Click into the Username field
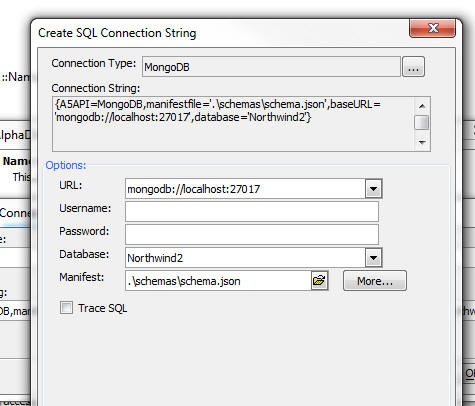This screenshot has height=406, width=475. point(252,211)
